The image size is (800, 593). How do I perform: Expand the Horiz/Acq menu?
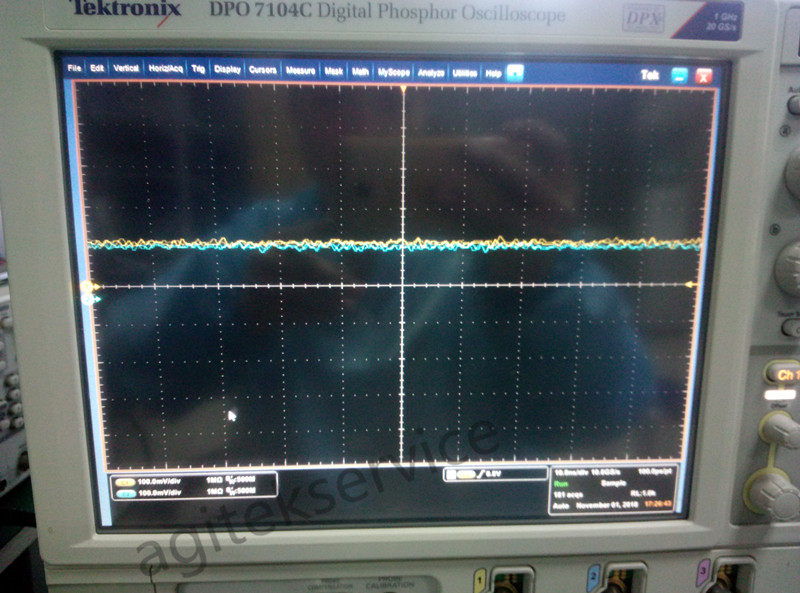tap(165, 69)
